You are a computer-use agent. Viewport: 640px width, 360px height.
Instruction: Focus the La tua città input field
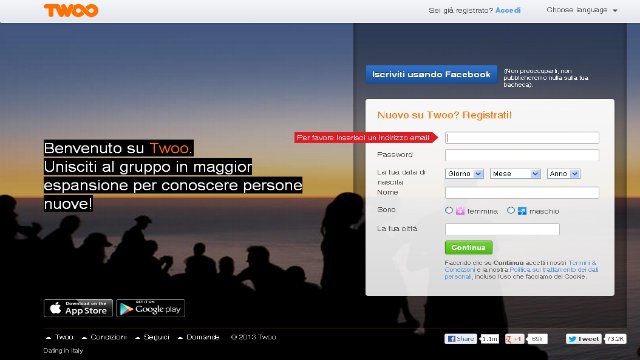pos(502,229)
